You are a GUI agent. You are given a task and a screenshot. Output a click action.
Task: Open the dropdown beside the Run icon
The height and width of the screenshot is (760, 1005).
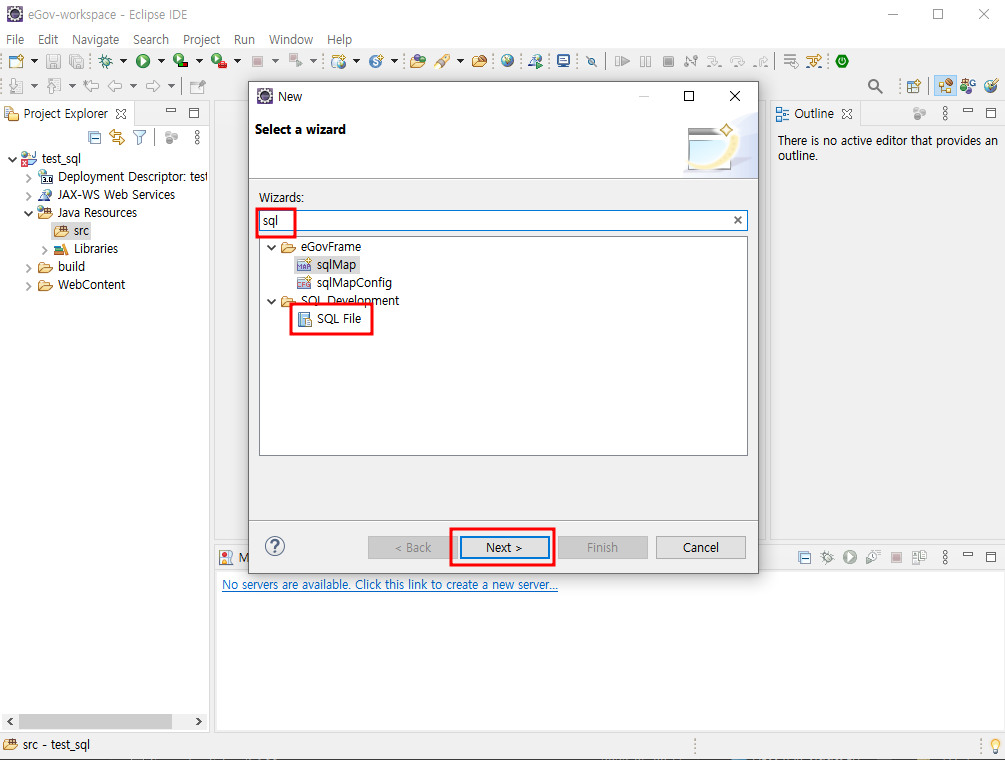(161, 62)
